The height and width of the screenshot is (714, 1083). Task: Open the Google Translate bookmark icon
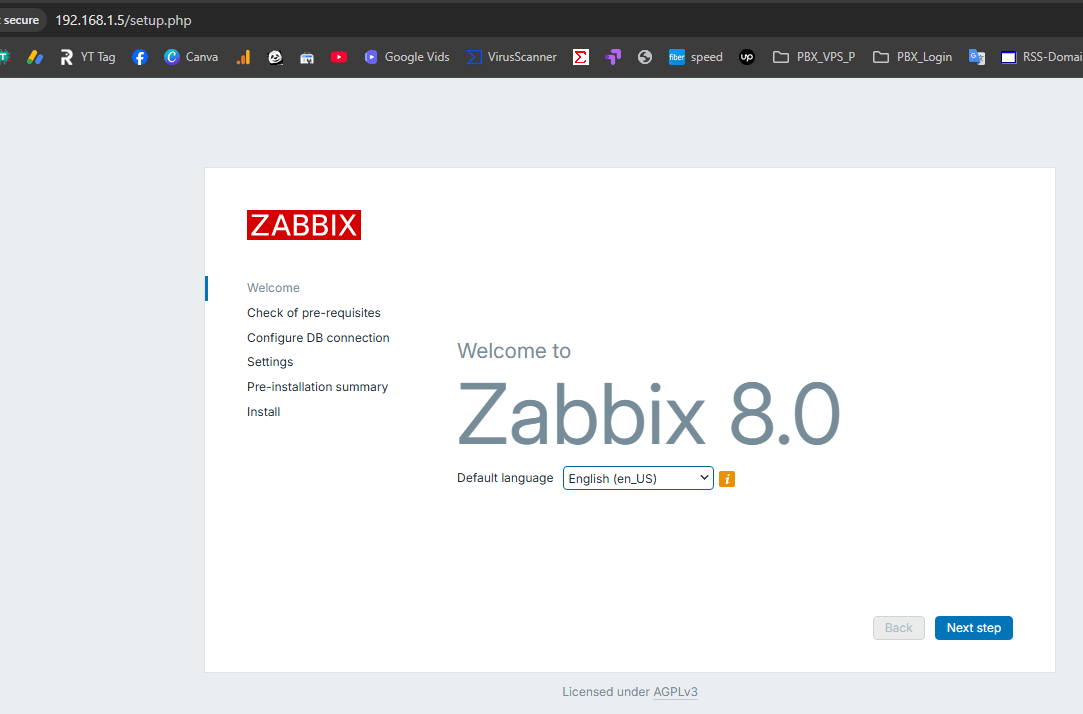pyautogui.click(x=977, y=57)
